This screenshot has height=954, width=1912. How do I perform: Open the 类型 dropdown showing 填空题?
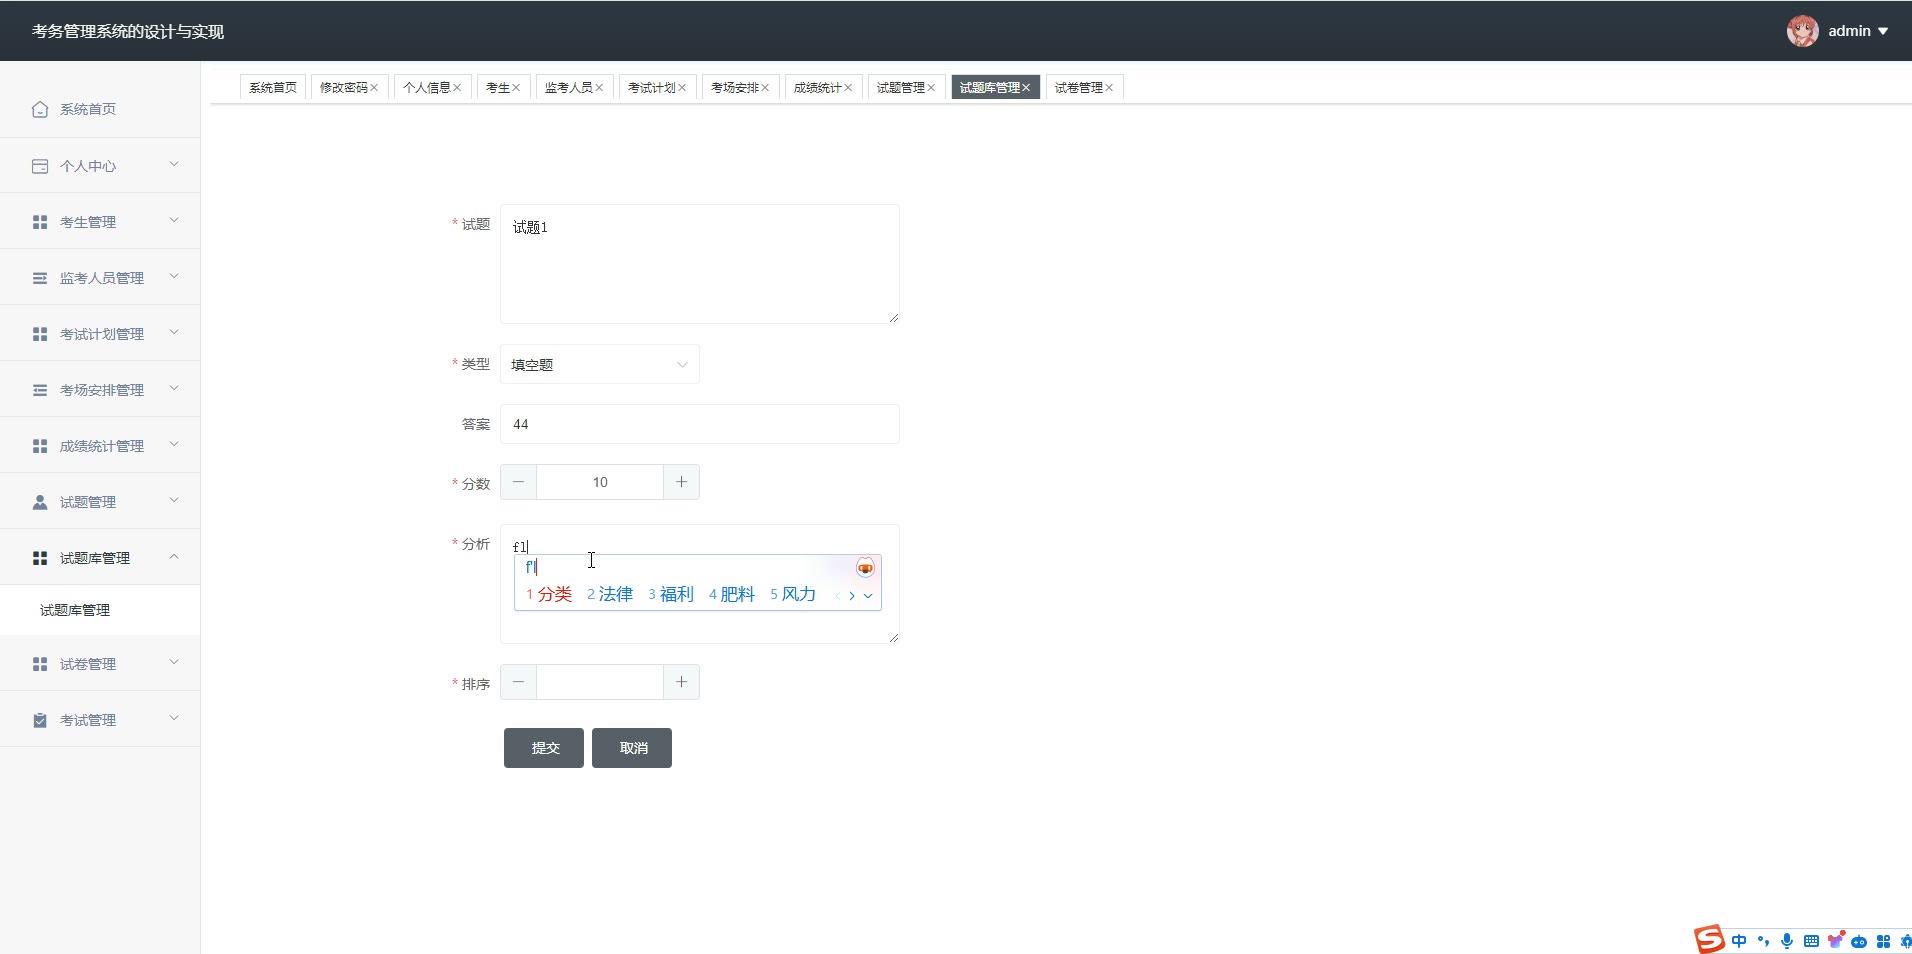600,364
